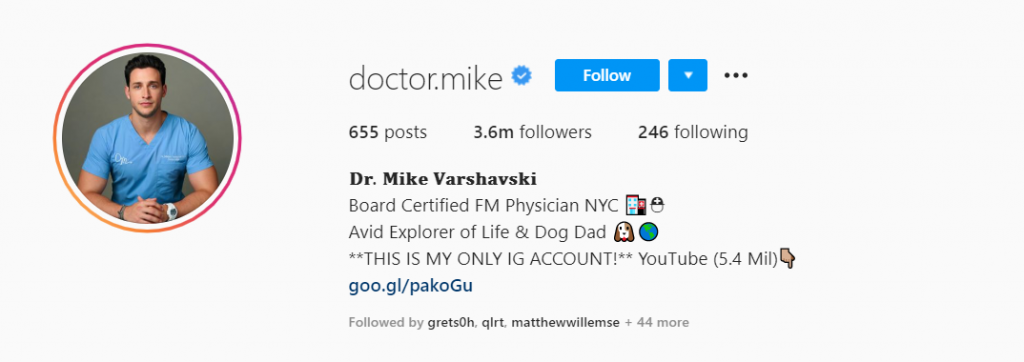Image resolution: width=1024 pixels, height=362 pixels.
Task: Open the goo.gl/pakoGu link
Action: (x=411, y=286)
